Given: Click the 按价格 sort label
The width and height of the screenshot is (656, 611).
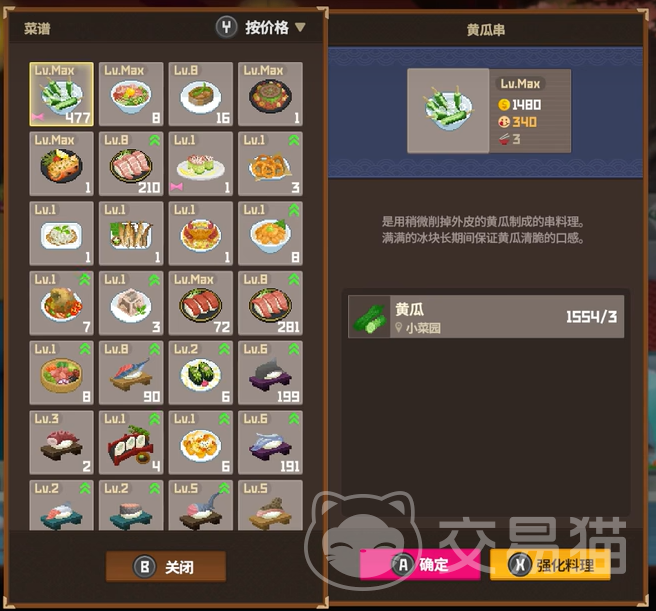Looking at the screenshot, I should [267, 28].
